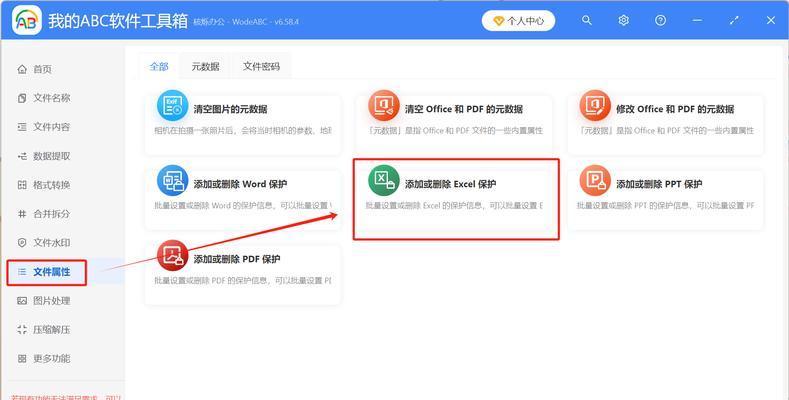Click description text under Excel 保护
Screen dimensions: 789x400
click(x=454, y=206)
